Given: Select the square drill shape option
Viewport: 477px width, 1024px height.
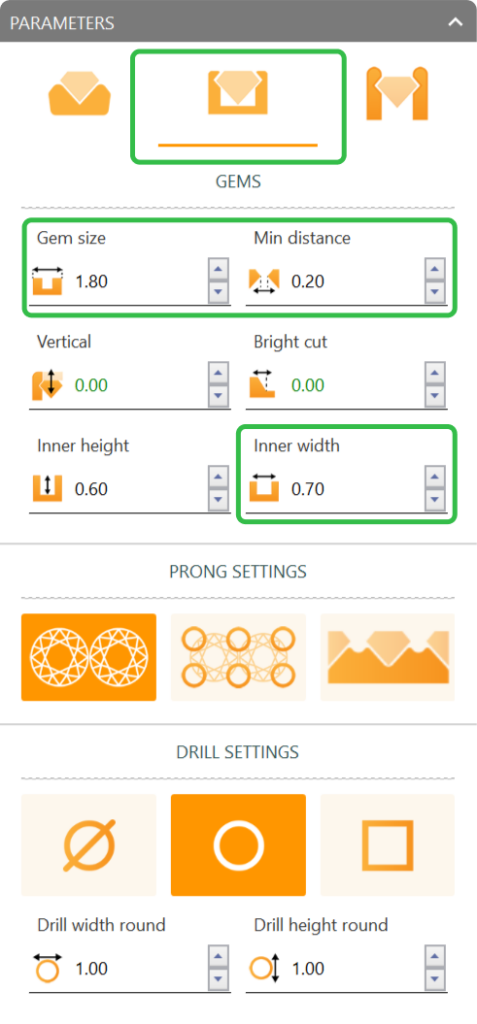Looking at the screenshot, I should pos(387,845).
